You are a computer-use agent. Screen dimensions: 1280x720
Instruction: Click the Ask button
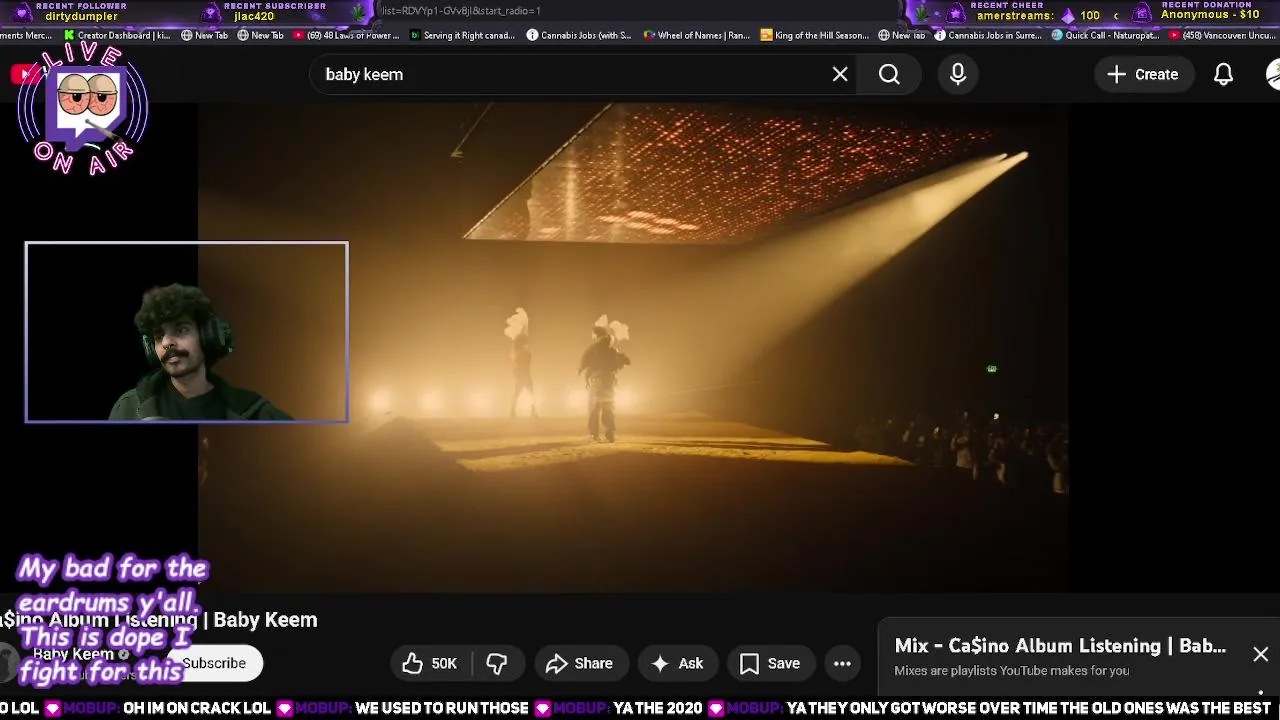tap(677, 663)
